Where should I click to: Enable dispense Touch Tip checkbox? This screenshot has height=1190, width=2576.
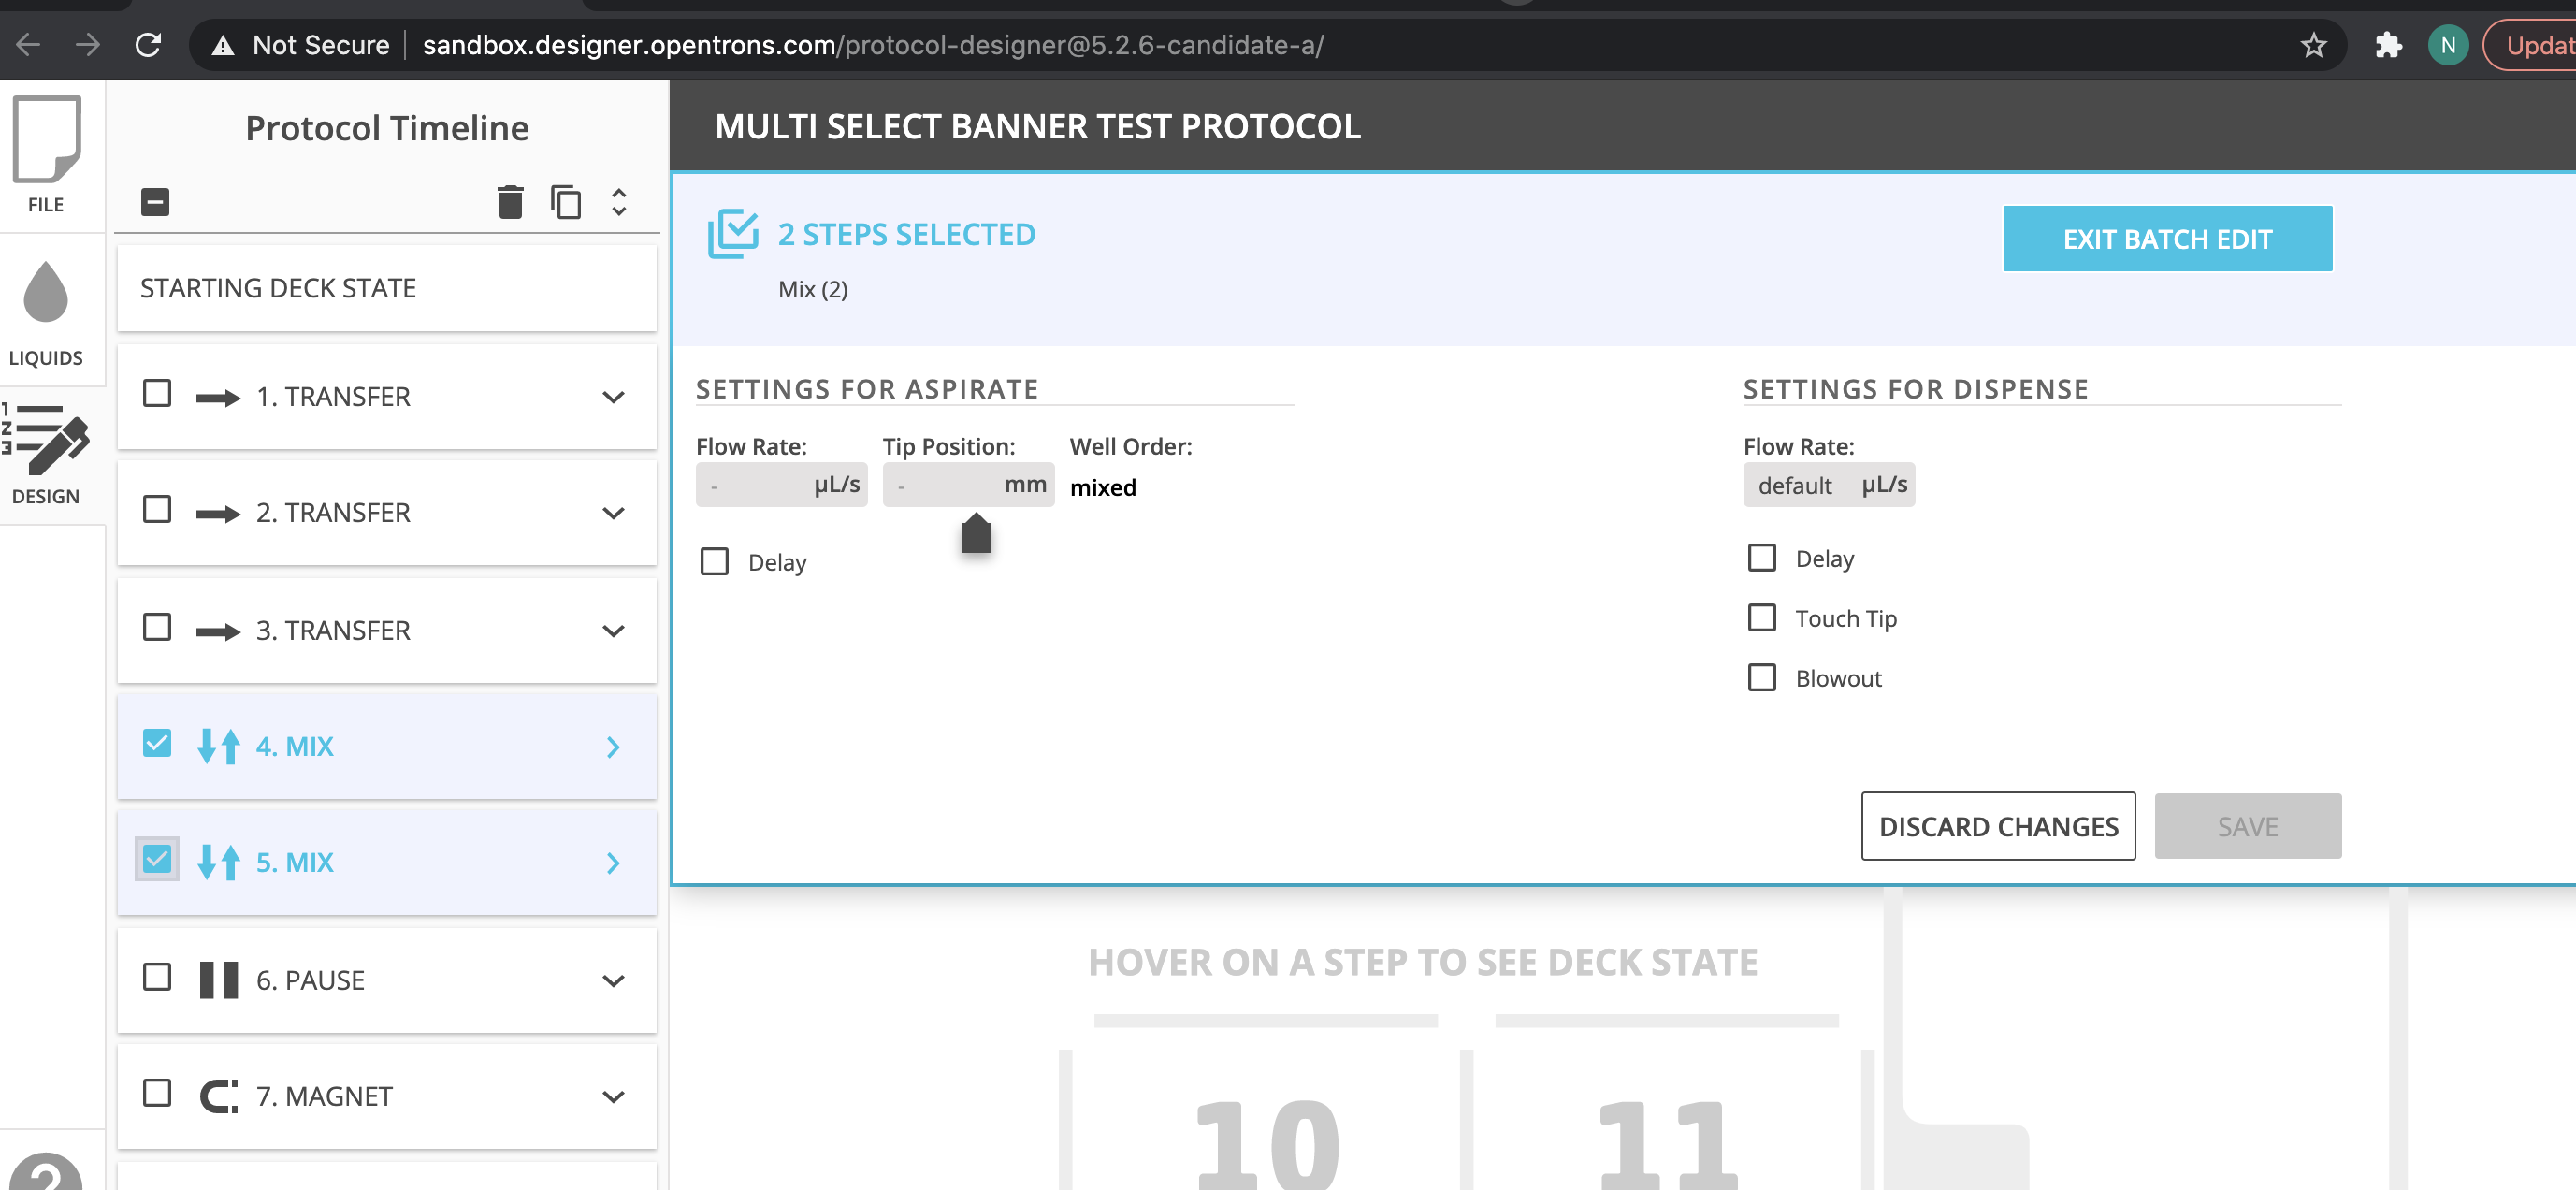(x=1761, y=617)
